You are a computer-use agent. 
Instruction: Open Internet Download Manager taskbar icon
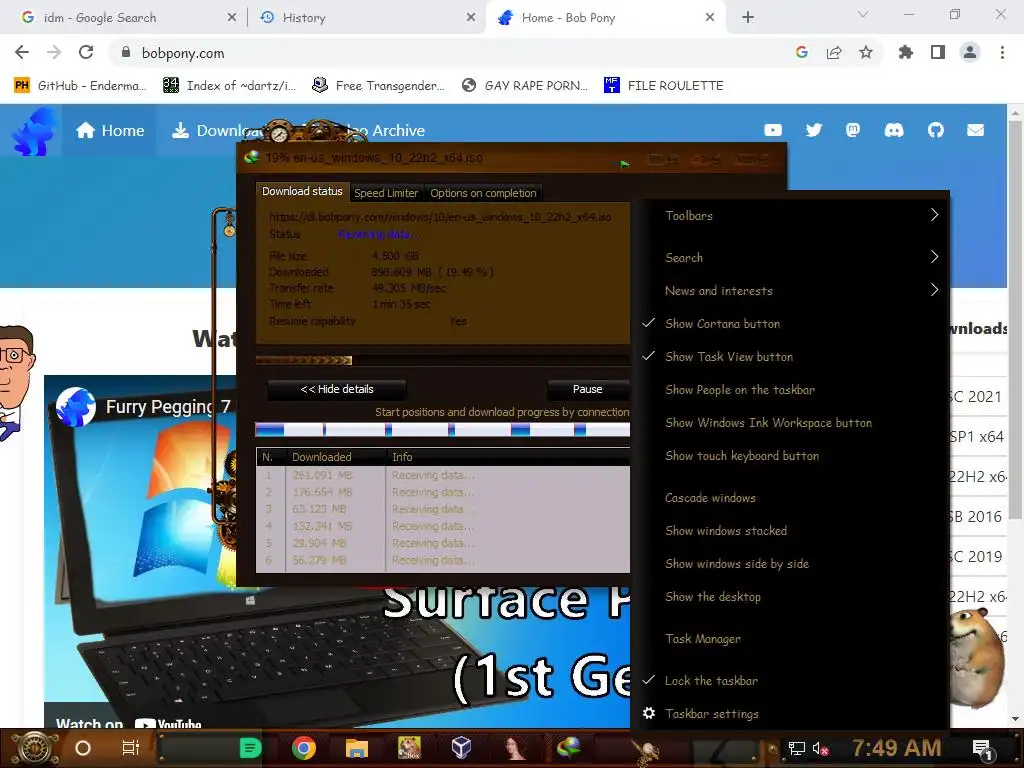click(x=568, y=748)
